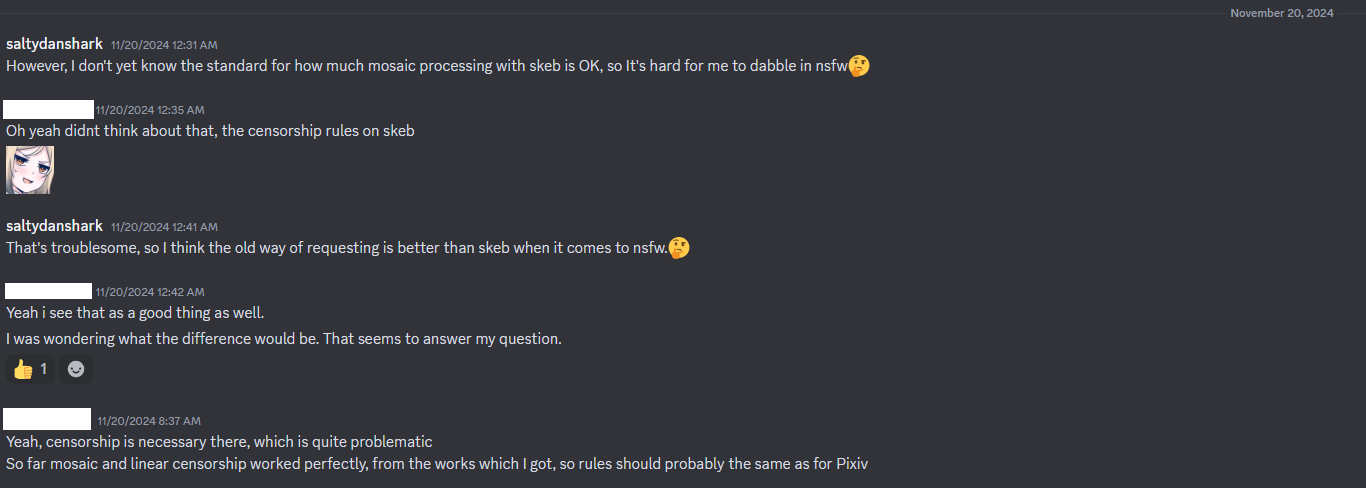
Task: Click message 'Yeah i see that as a good thing'
Action: pyautogui.click(x=135, y=313)
